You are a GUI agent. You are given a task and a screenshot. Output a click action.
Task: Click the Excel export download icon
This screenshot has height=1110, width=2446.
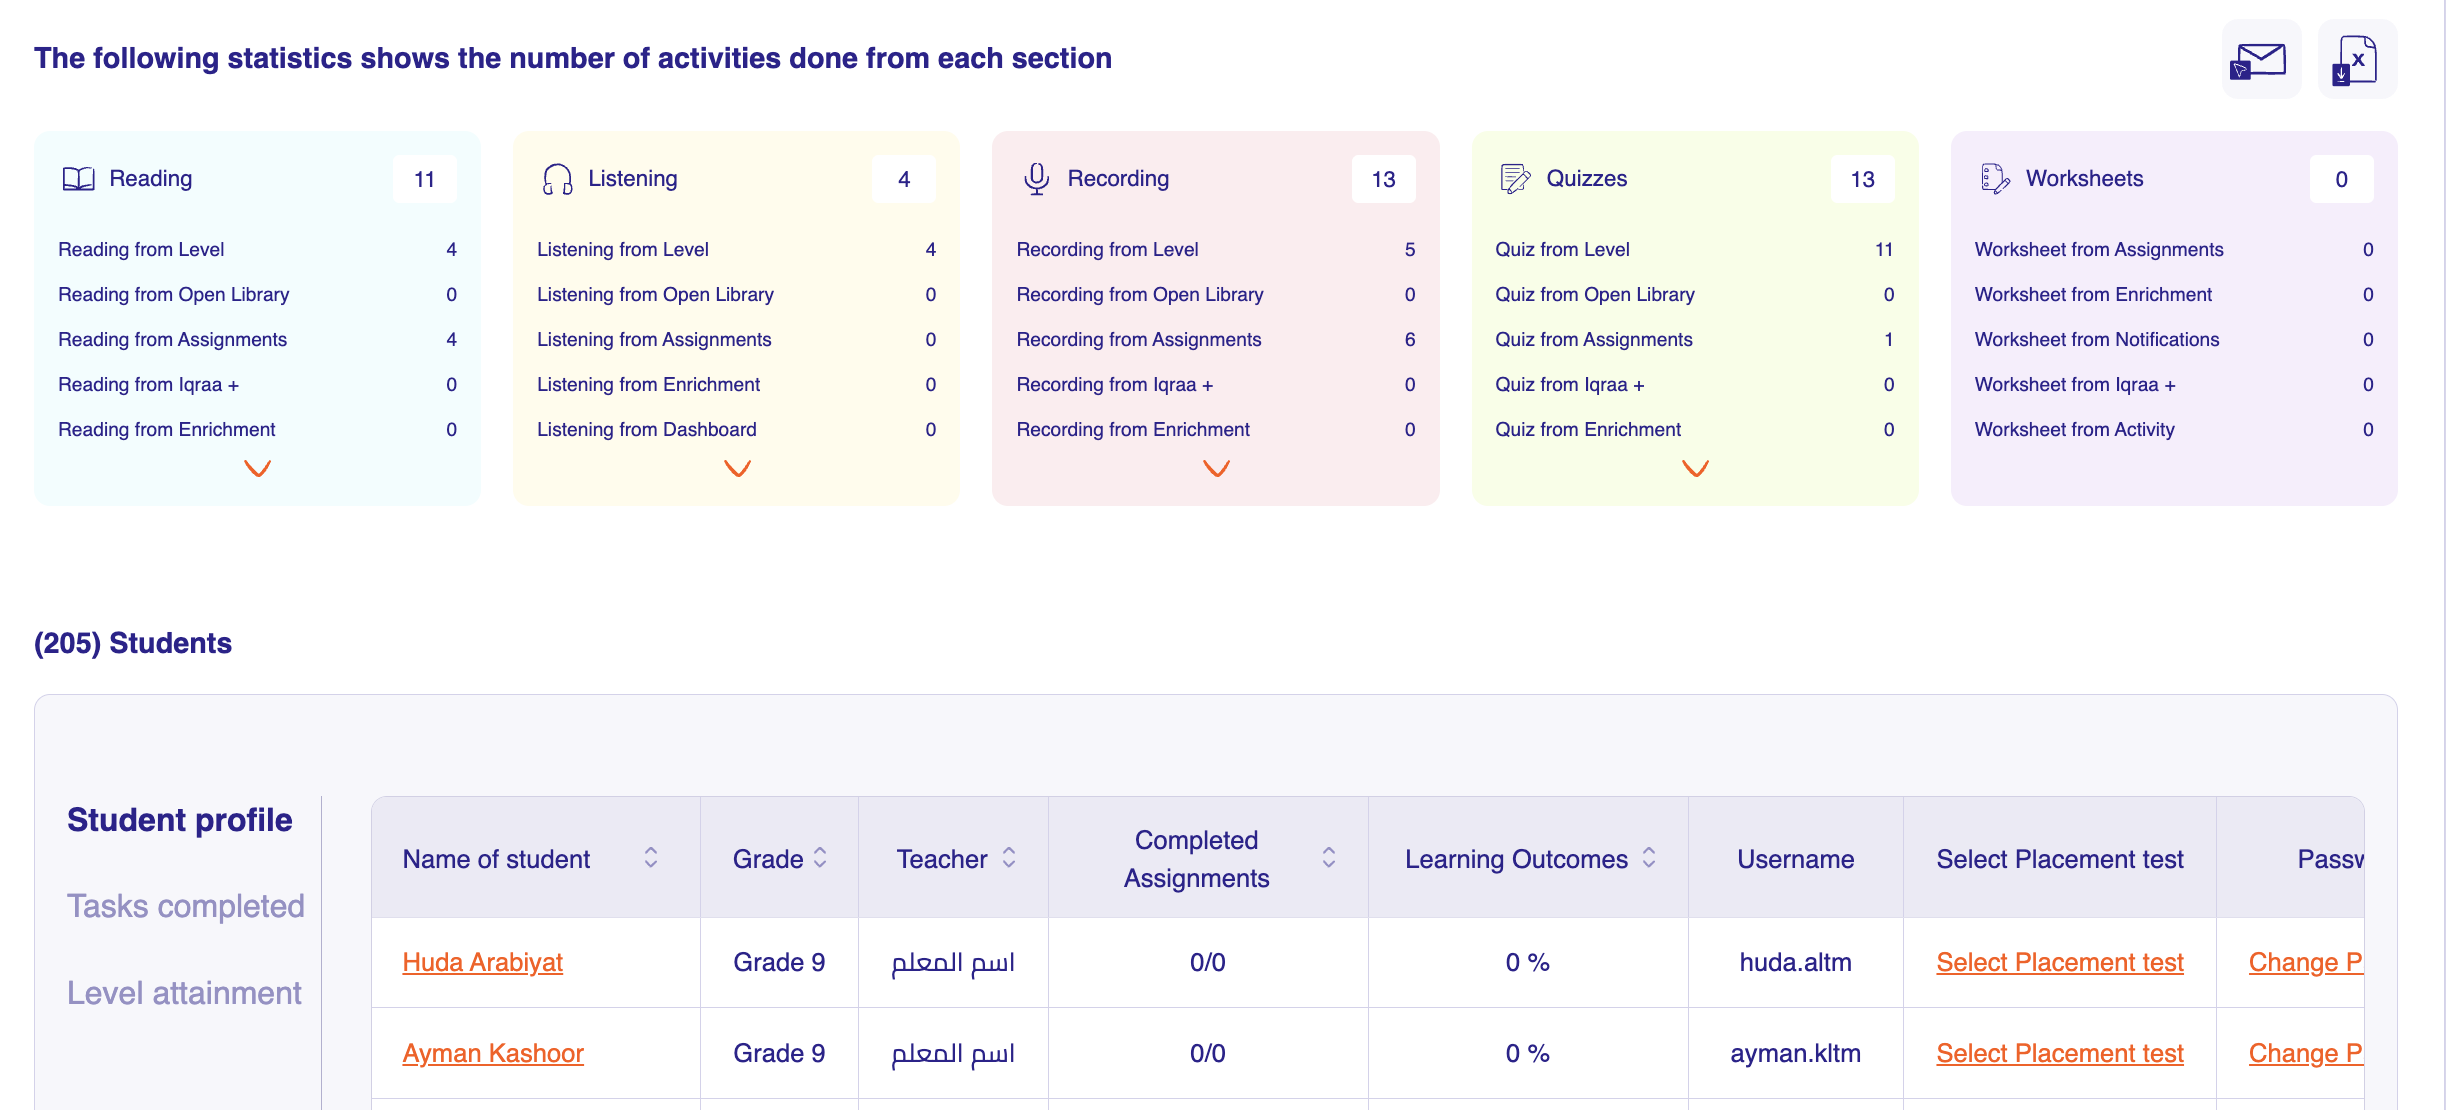coord(2356,60)
